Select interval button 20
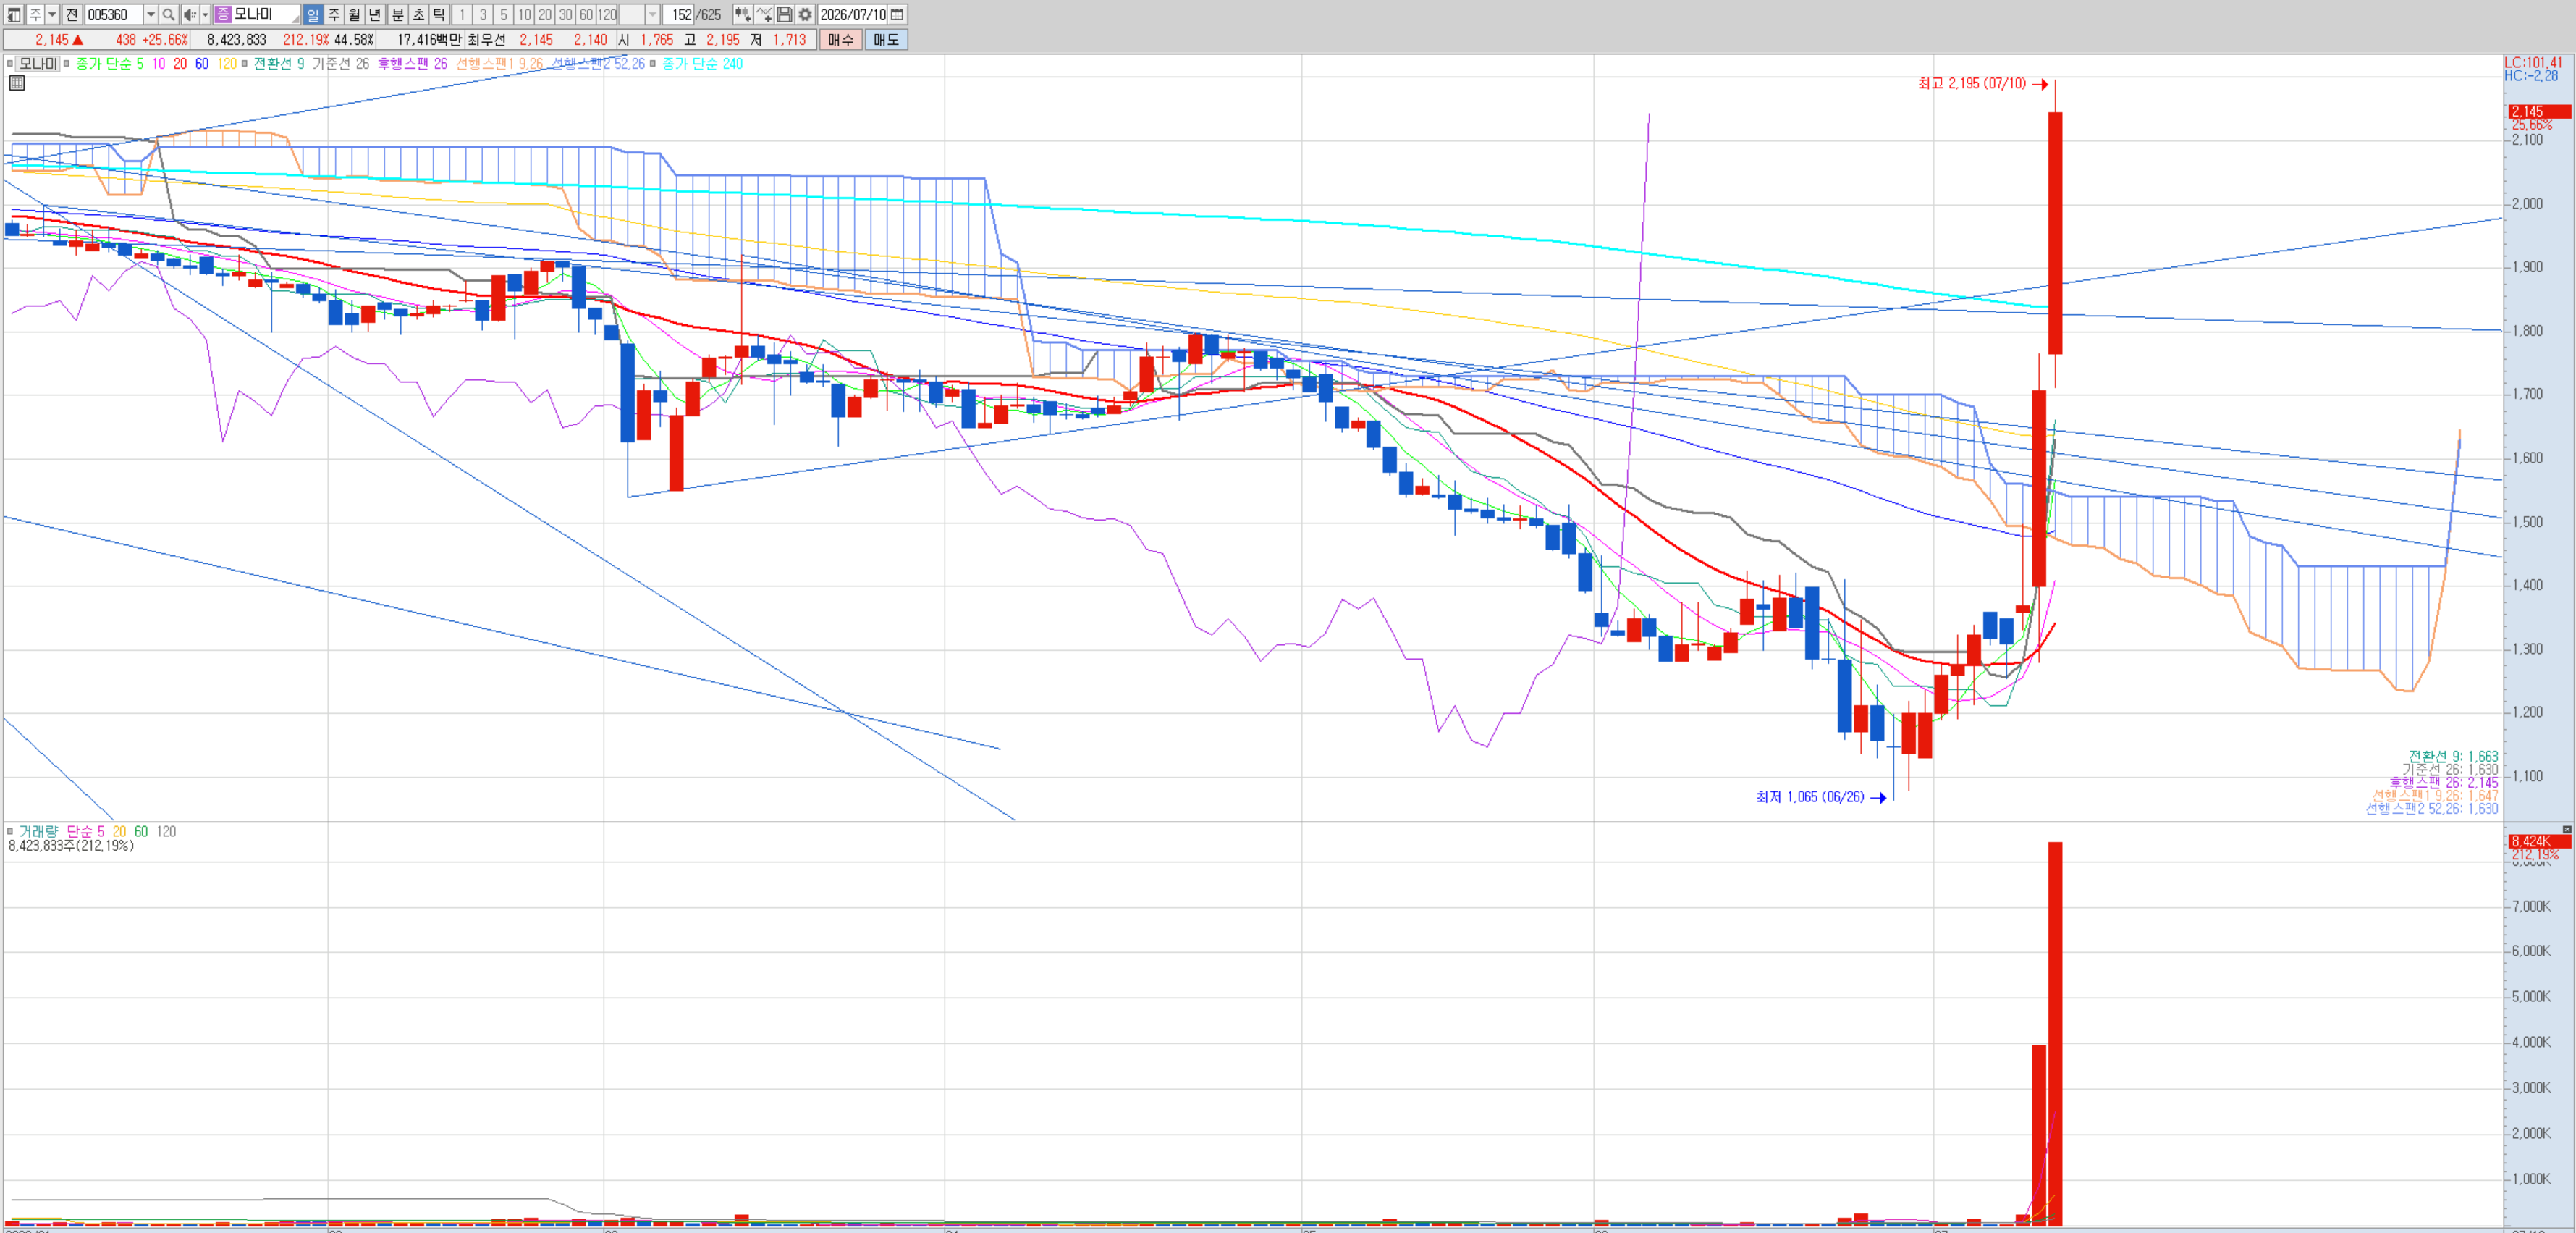The width and height of the screenshot is (2576, 1233). [x=545, y=14]
